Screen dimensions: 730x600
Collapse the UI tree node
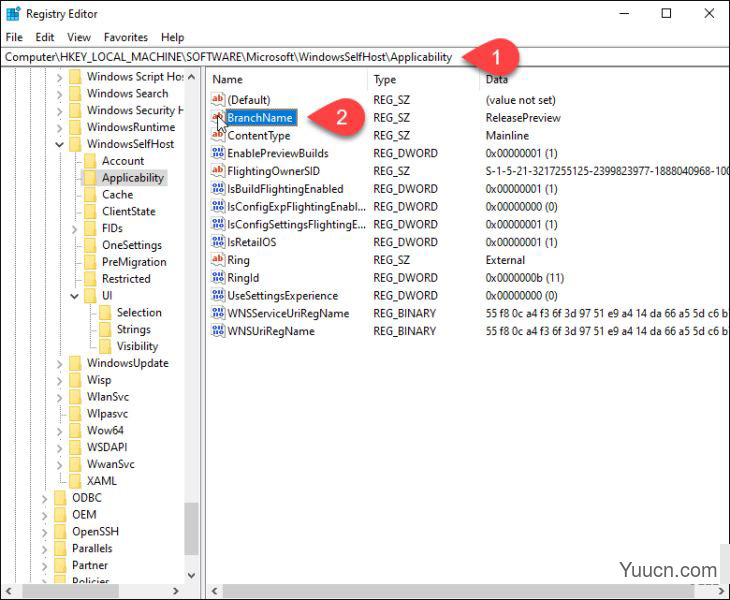click(74, 296)
